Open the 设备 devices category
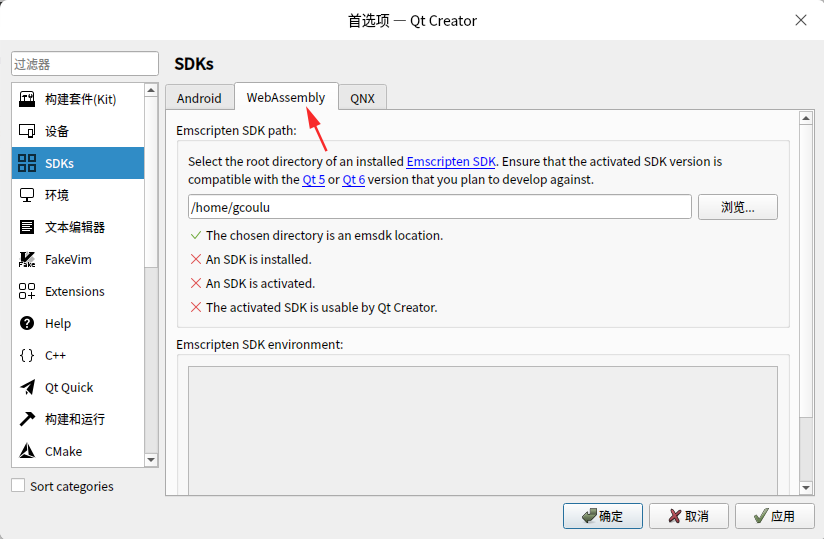Viewport: 824px width, 539px height. [x=57, y=131]
